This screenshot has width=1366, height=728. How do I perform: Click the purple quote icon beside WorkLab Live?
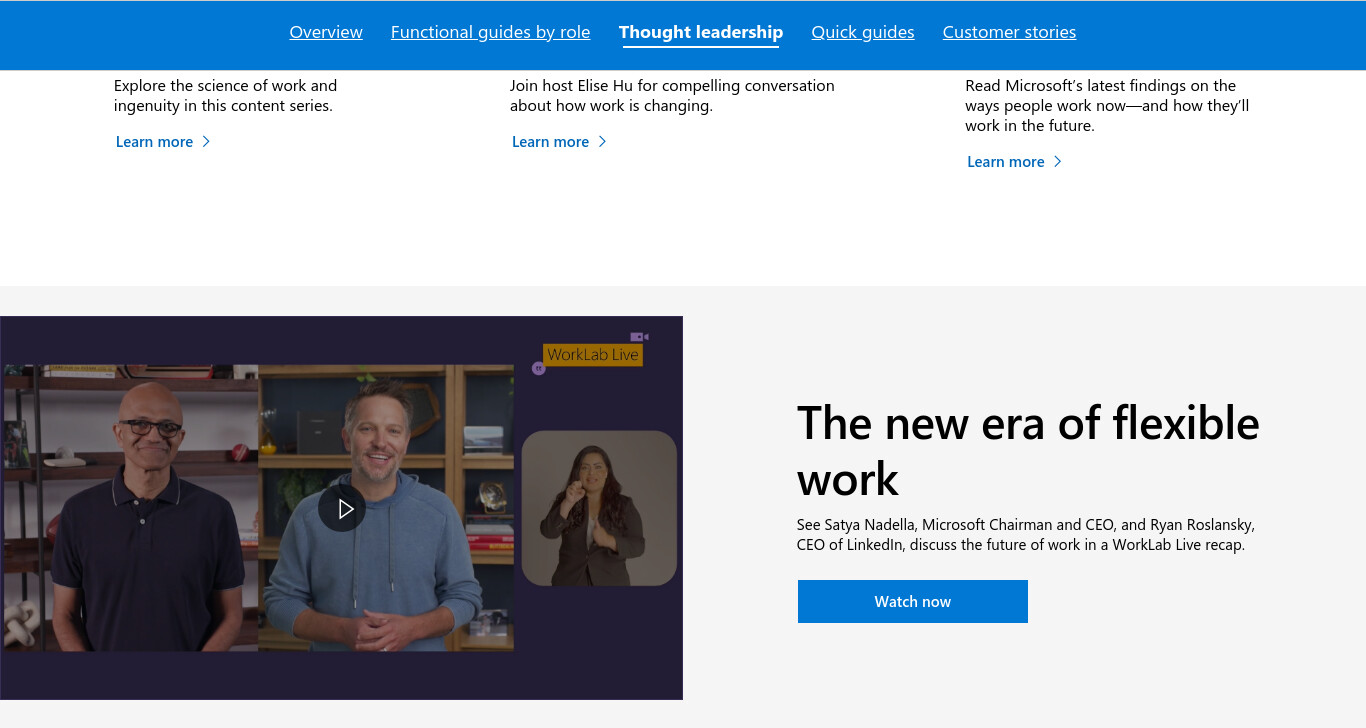coord(538,368)
